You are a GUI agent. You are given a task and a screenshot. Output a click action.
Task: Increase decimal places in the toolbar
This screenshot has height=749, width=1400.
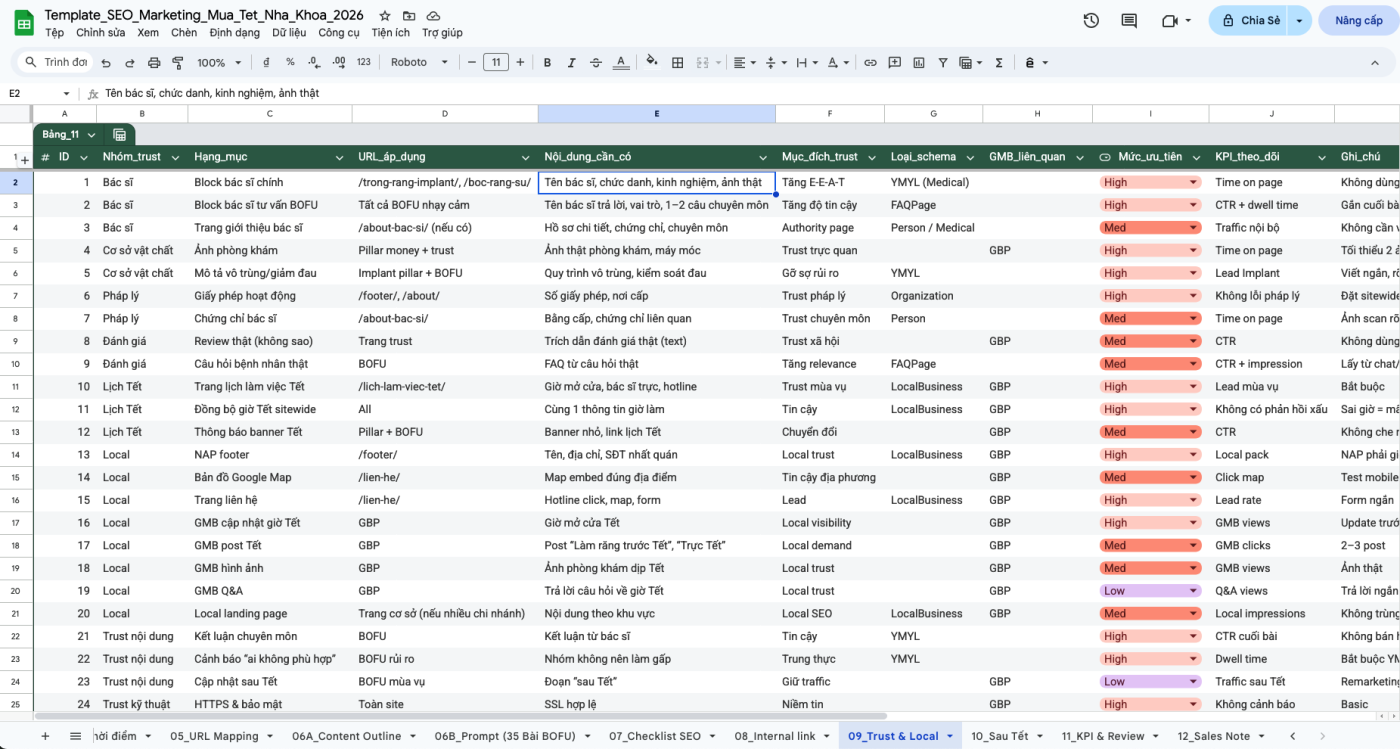339,62
